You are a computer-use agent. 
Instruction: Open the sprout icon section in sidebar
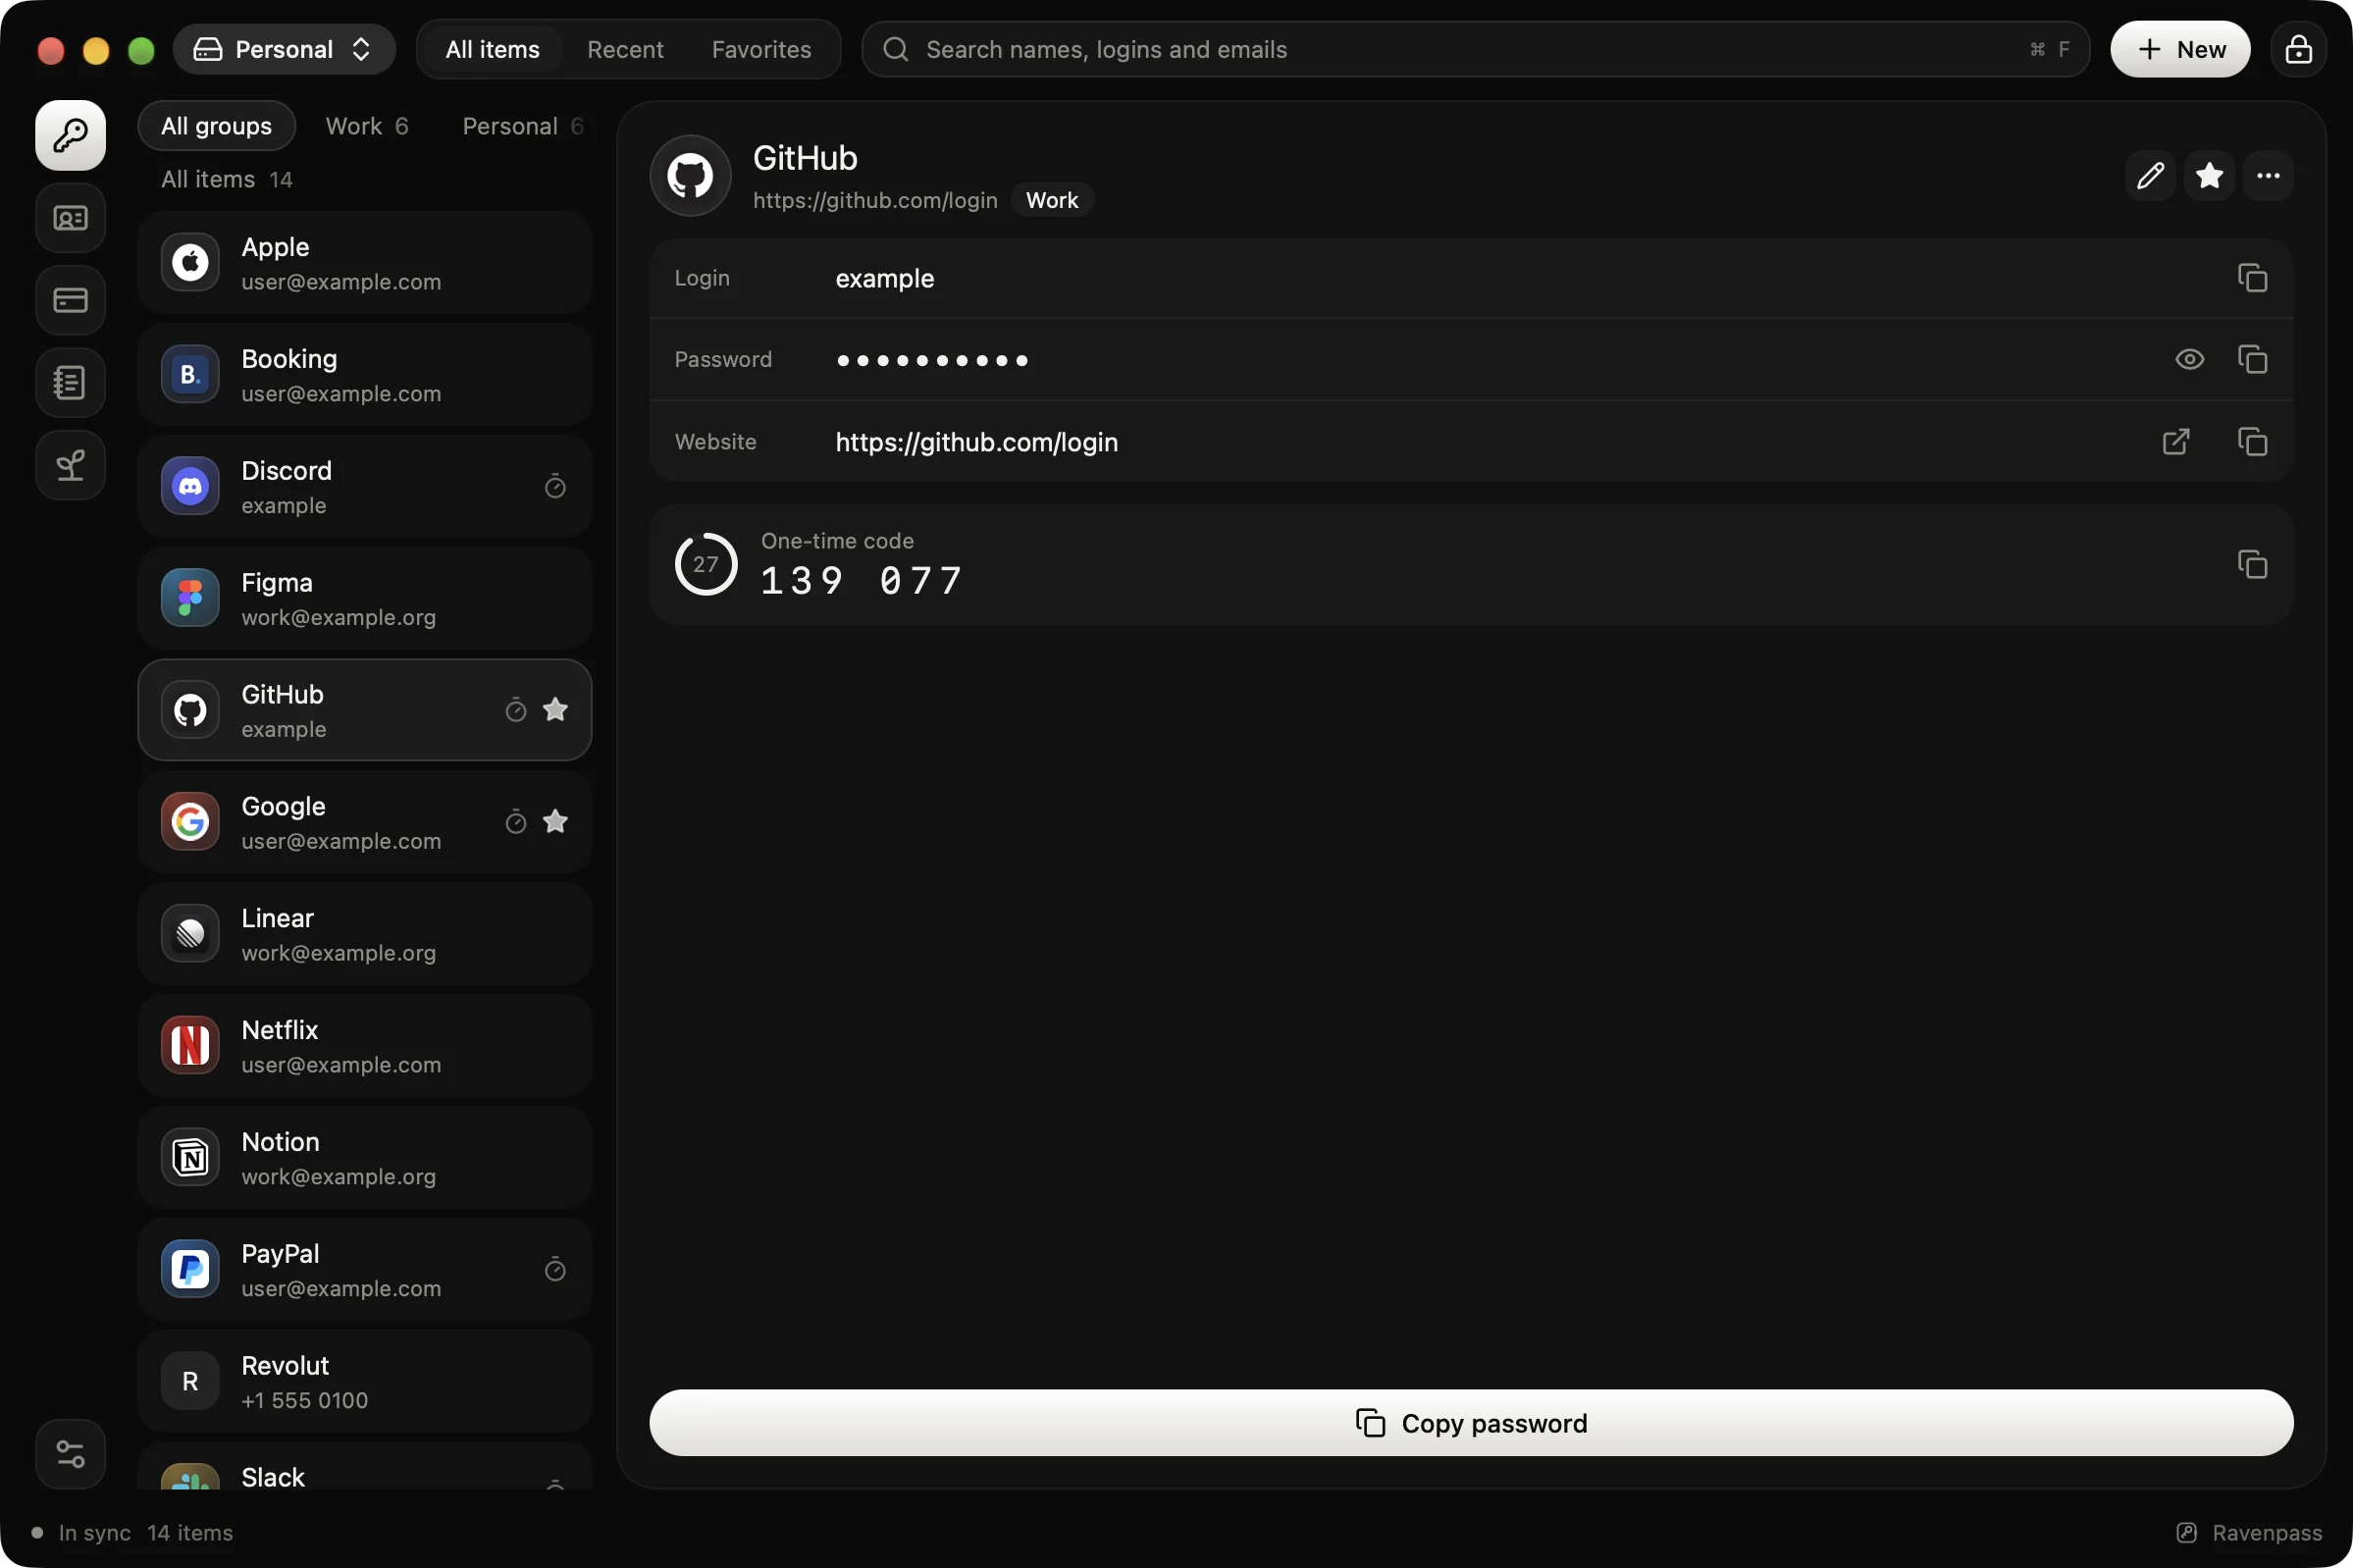pos(70,465)
